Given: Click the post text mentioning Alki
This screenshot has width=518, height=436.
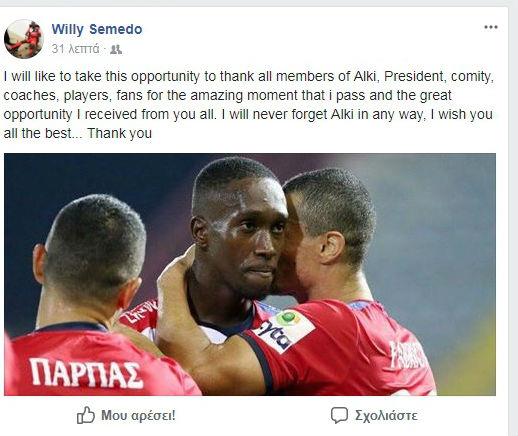Looking at the screenshot, I should point(248,105).
